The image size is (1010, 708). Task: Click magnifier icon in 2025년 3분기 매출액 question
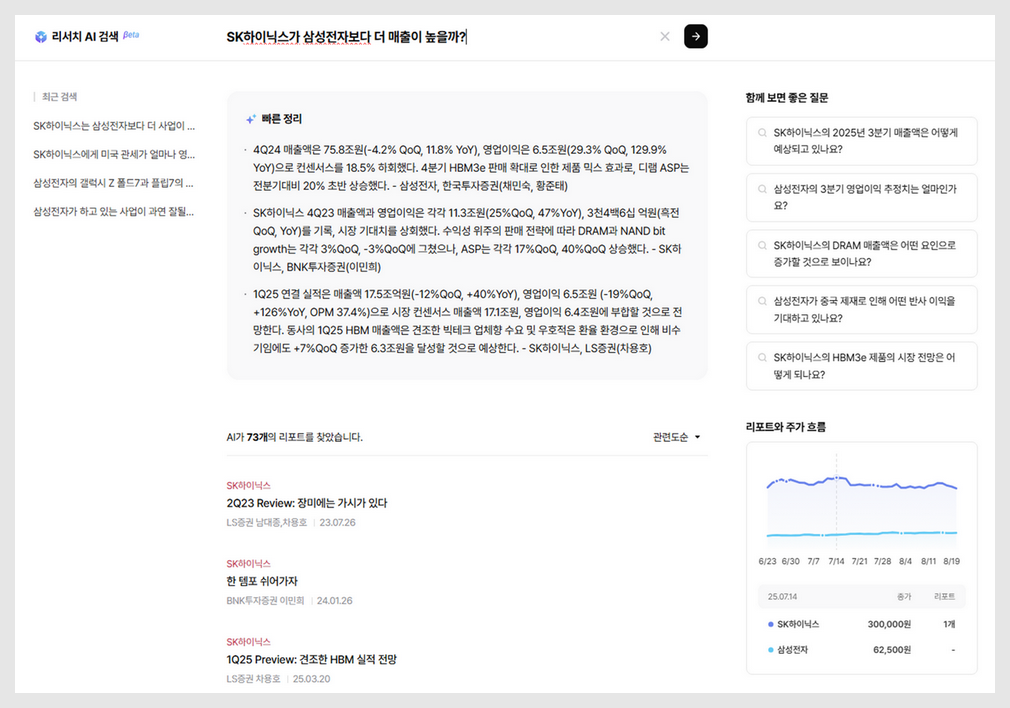pyautogui.click(x=762, y=133)
